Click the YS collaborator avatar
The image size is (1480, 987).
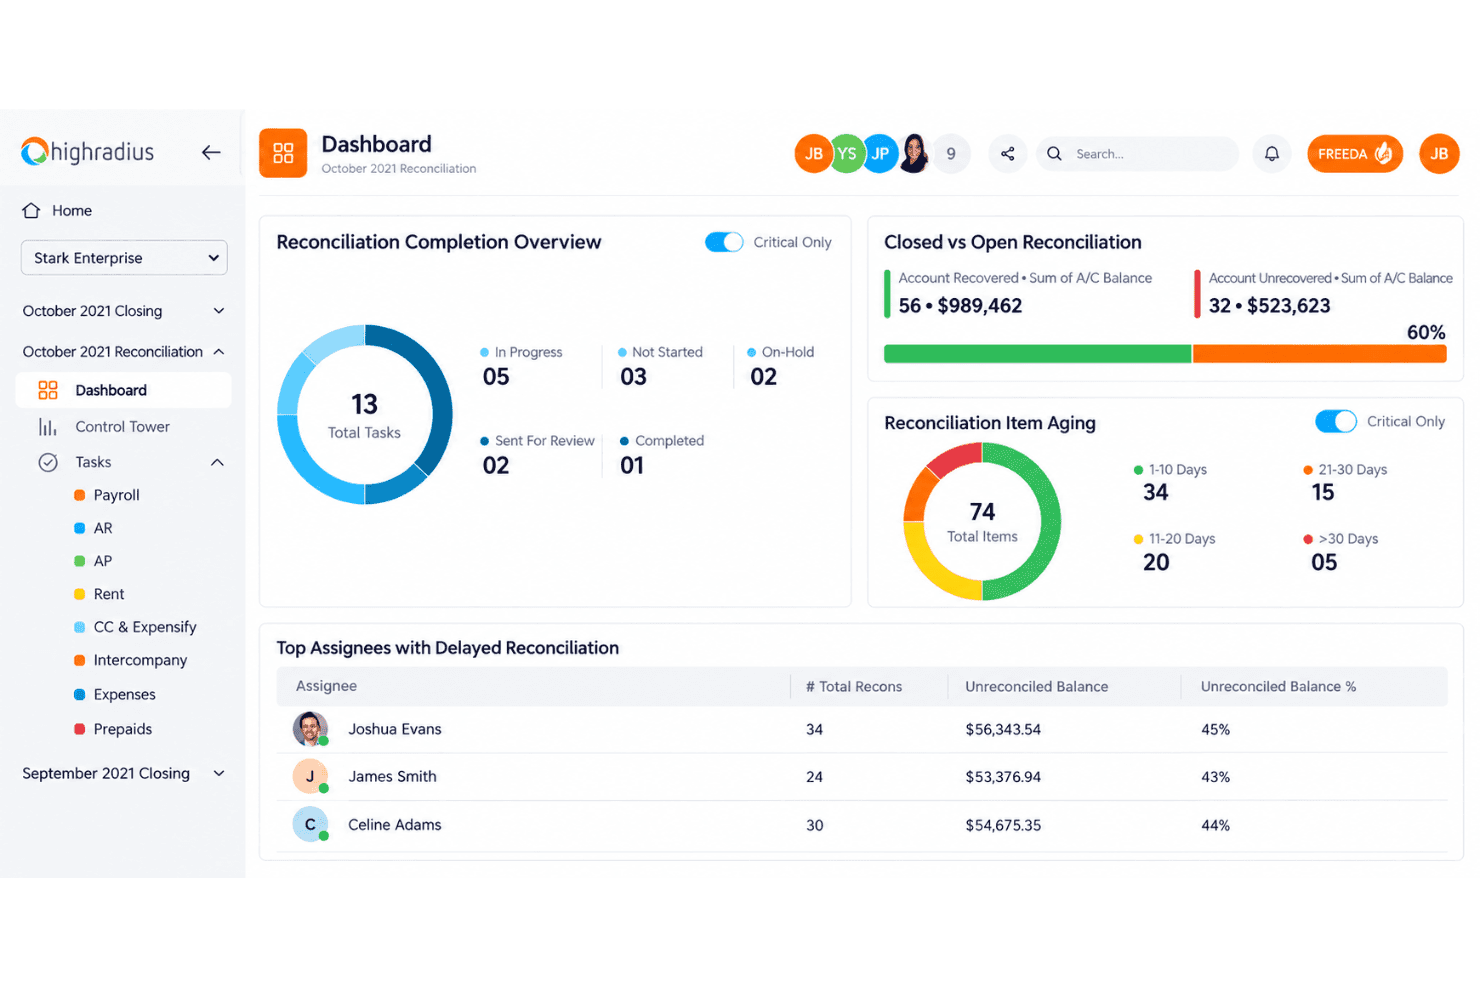tap(847, 154)
